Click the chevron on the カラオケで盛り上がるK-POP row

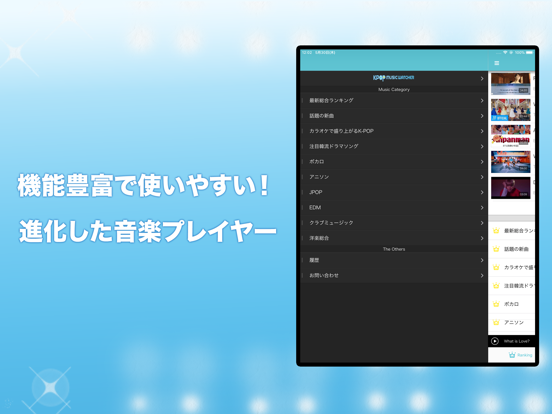pyautogui.click(x=482, y=131)
